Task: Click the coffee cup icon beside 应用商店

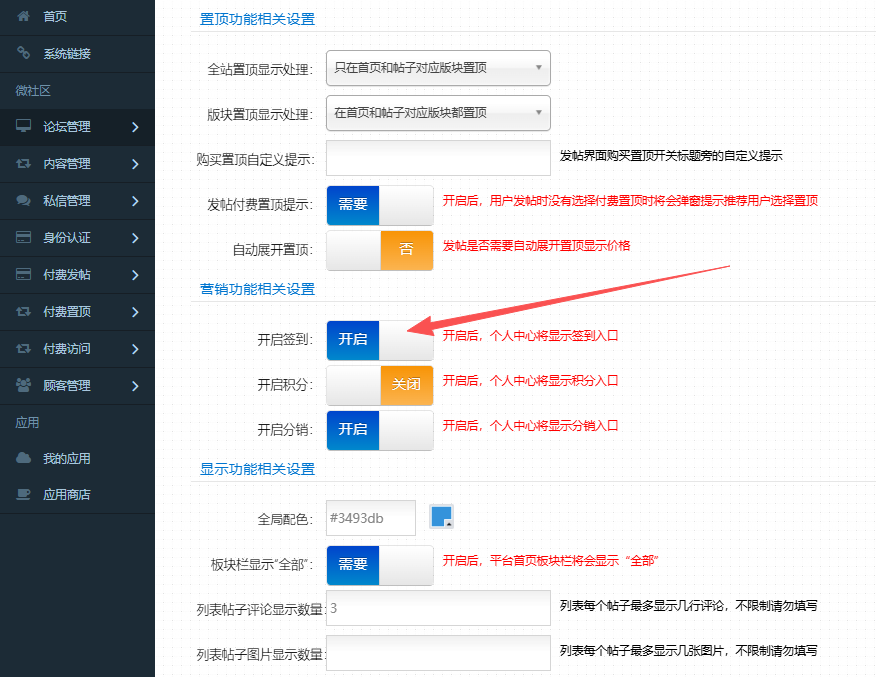Action: [24, 495]
